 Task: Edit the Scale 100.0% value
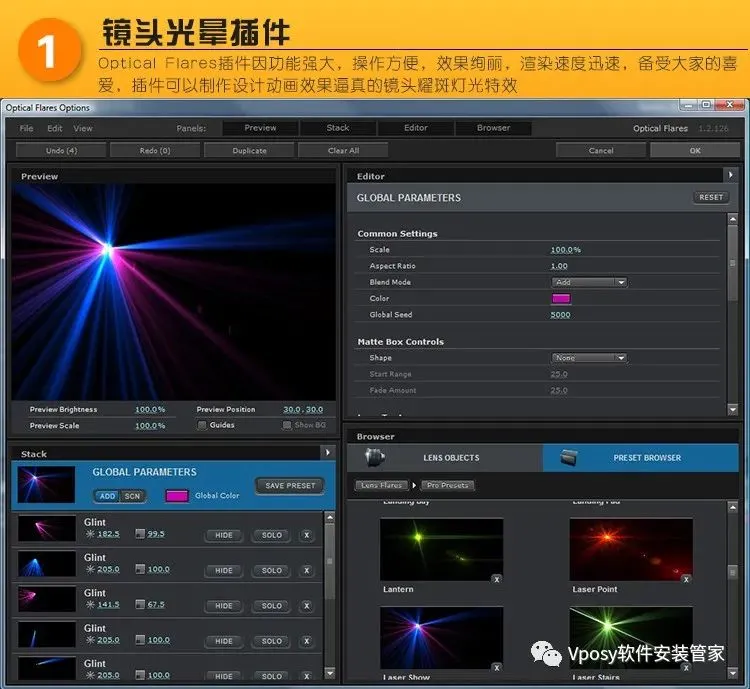click(x=565, y=250)
